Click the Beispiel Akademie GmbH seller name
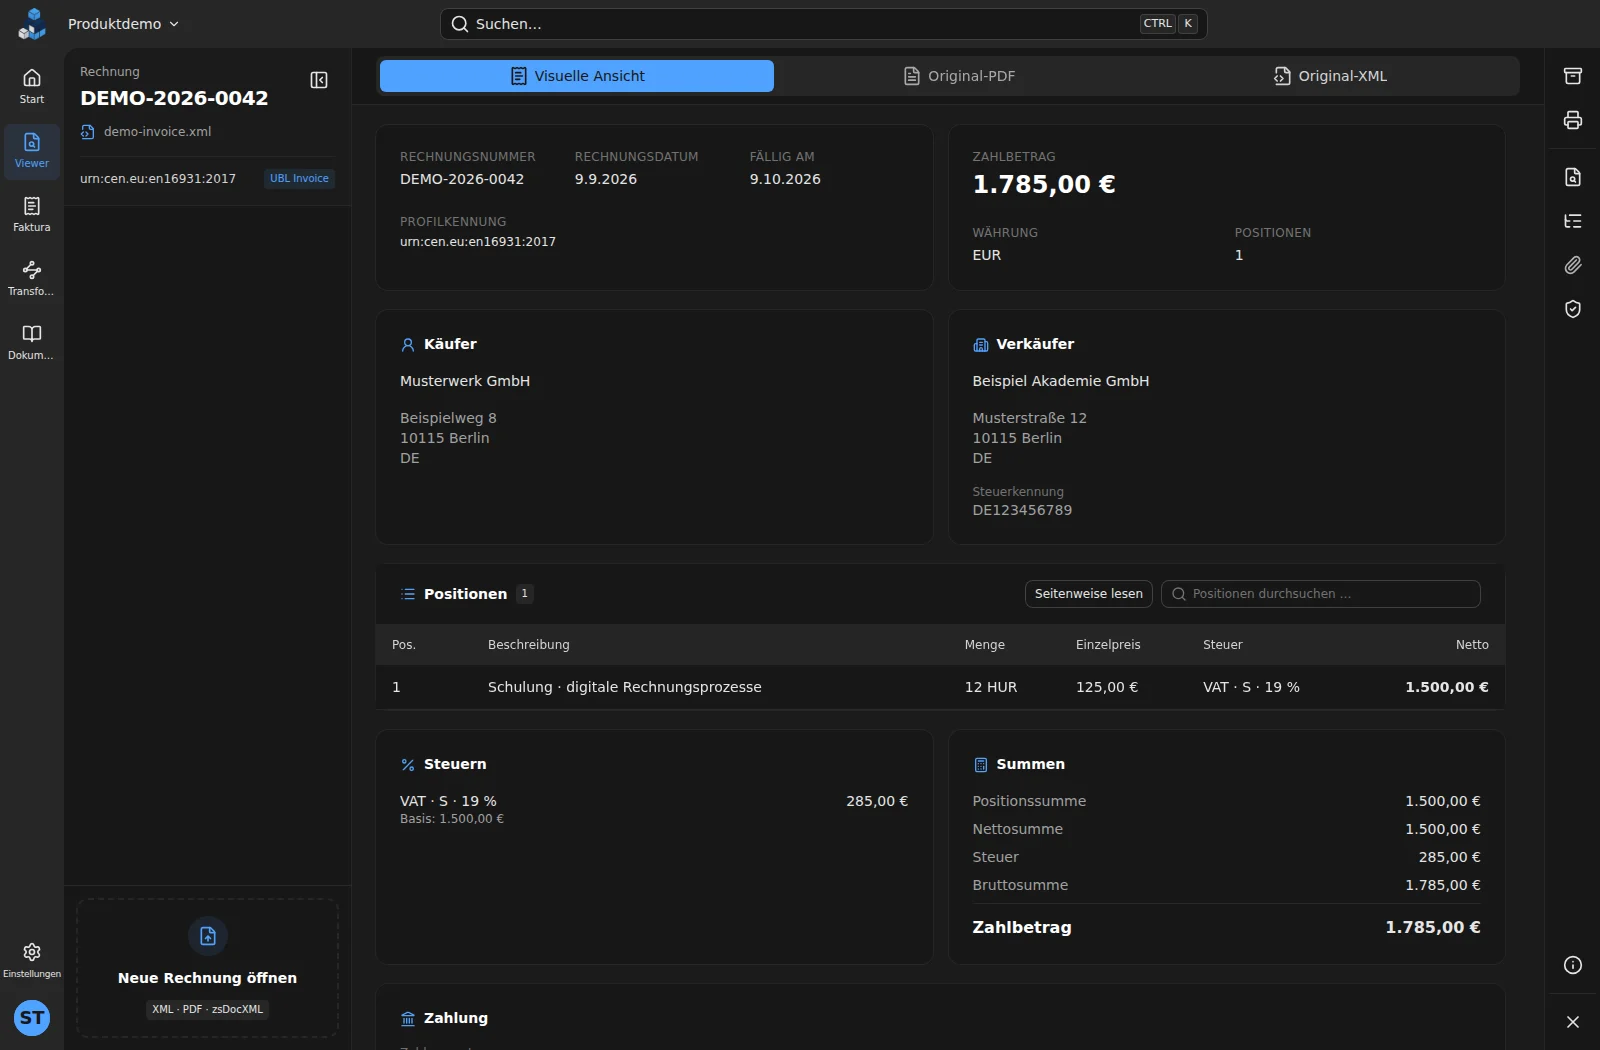This screenshot has width=1600, height=1050. click(1061, 381)
